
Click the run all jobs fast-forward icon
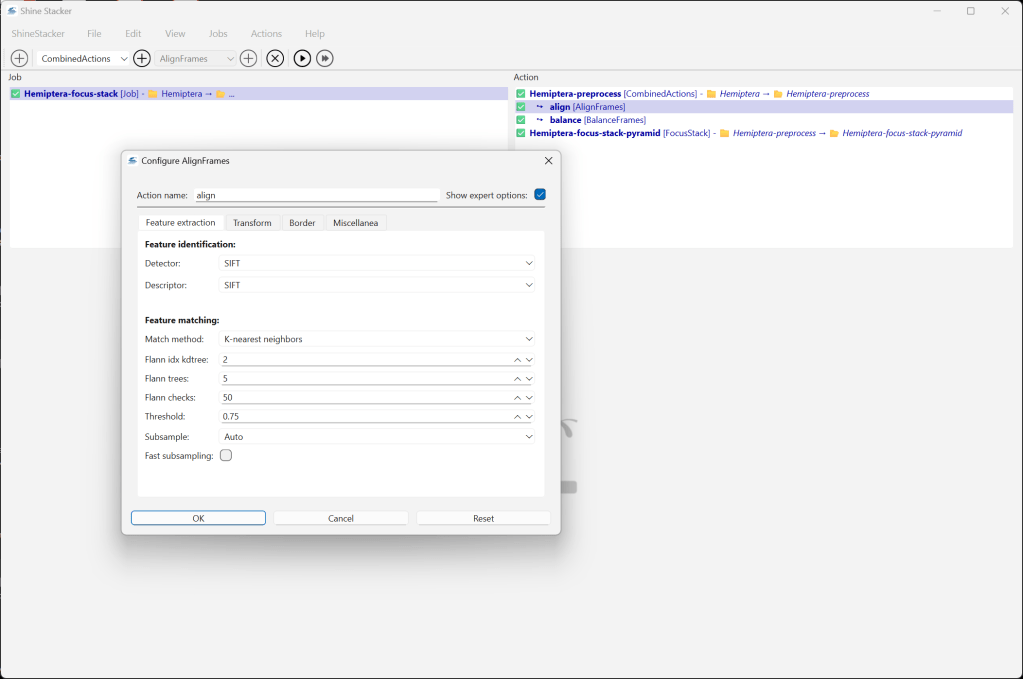tap(325, 59)
